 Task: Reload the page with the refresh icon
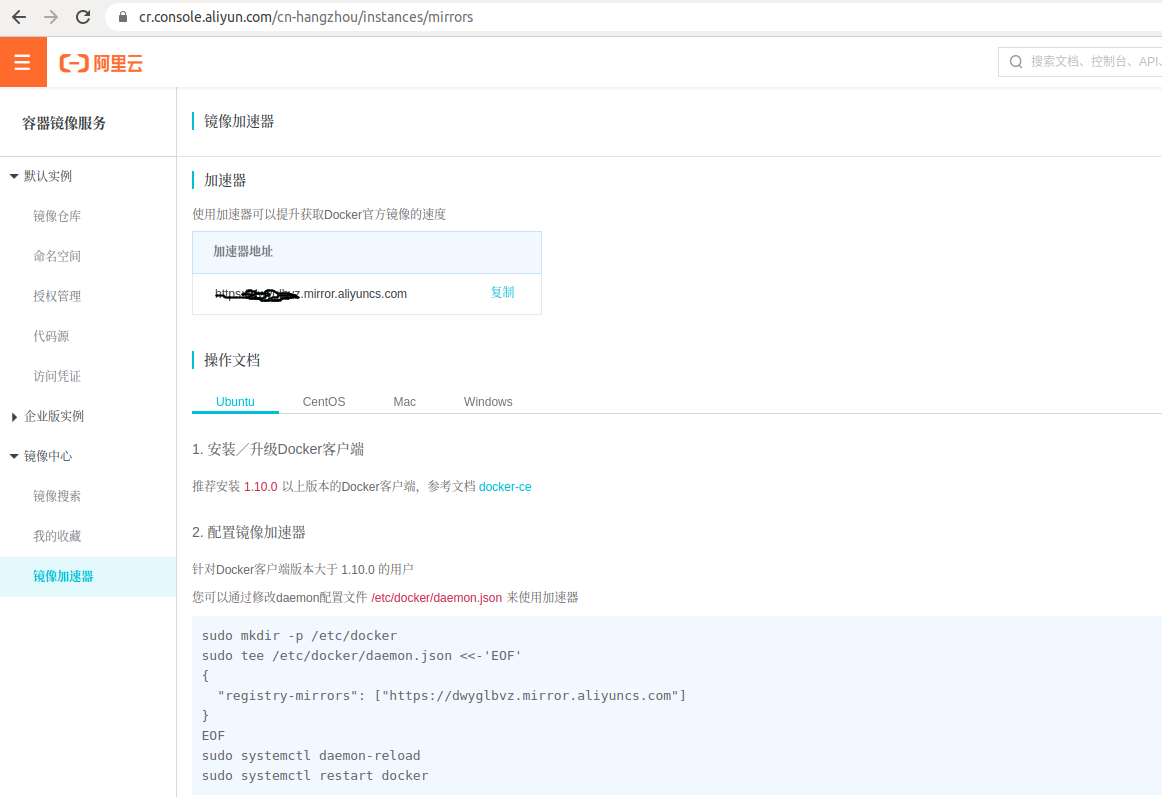(83, 17)
